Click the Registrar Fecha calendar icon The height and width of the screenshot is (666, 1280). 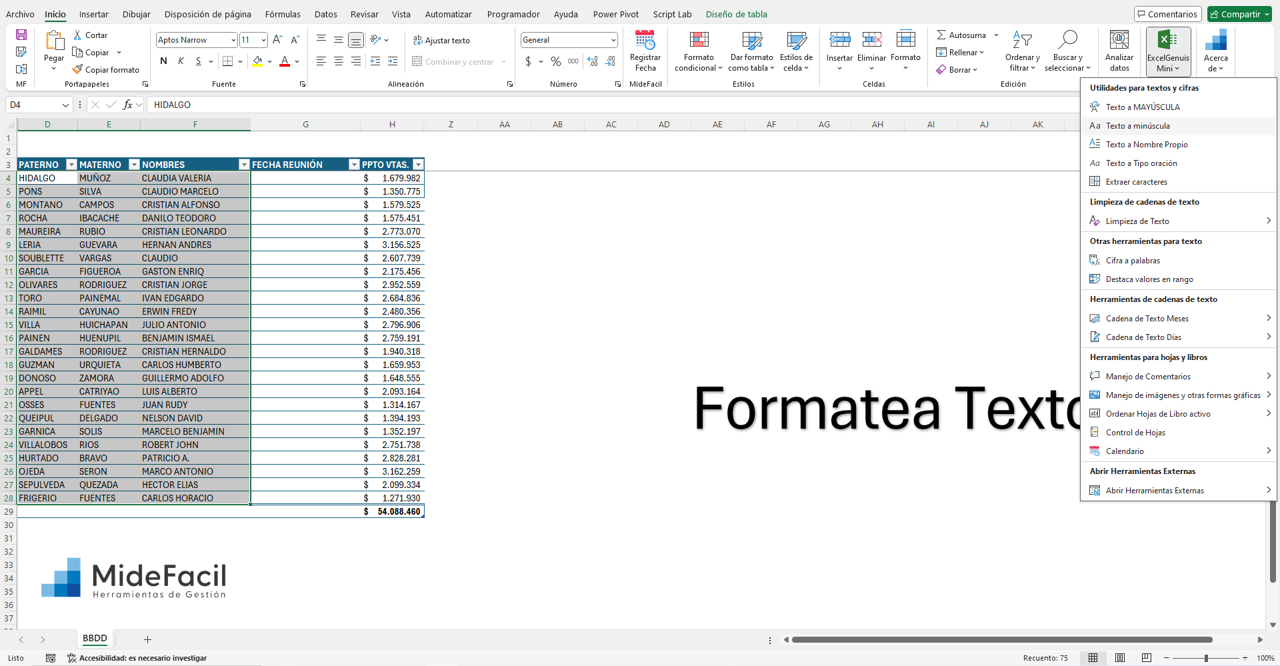(645, 40)
